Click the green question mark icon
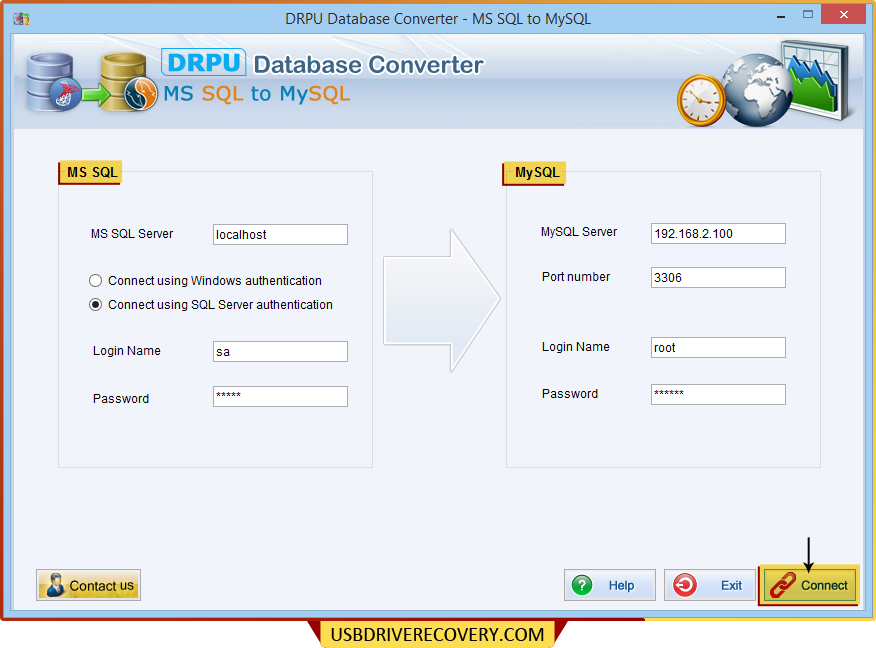 [x=582, y=585]
